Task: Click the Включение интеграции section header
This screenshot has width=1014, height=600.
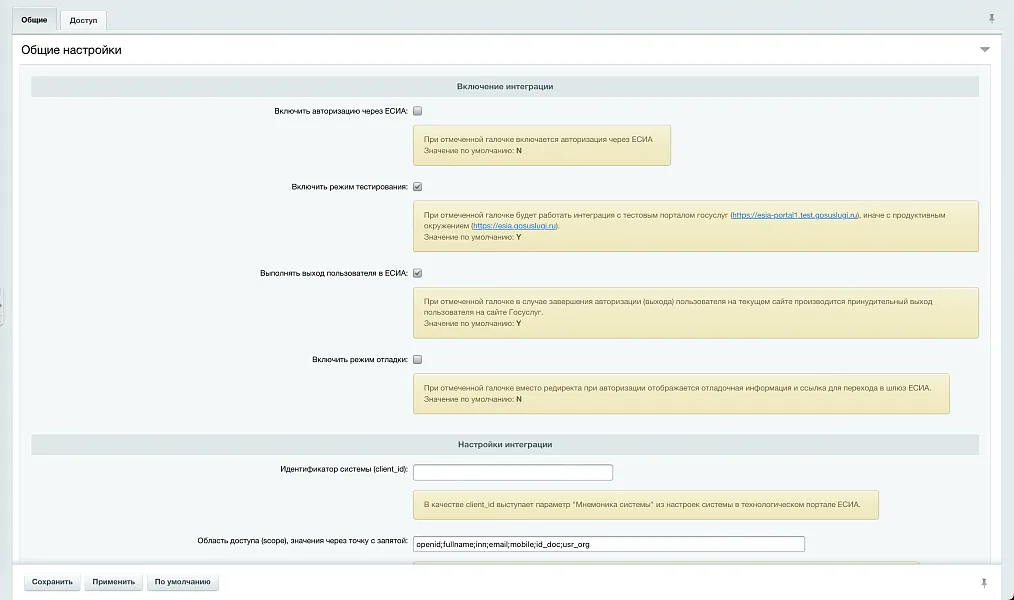Action: [x=506, y=87]
